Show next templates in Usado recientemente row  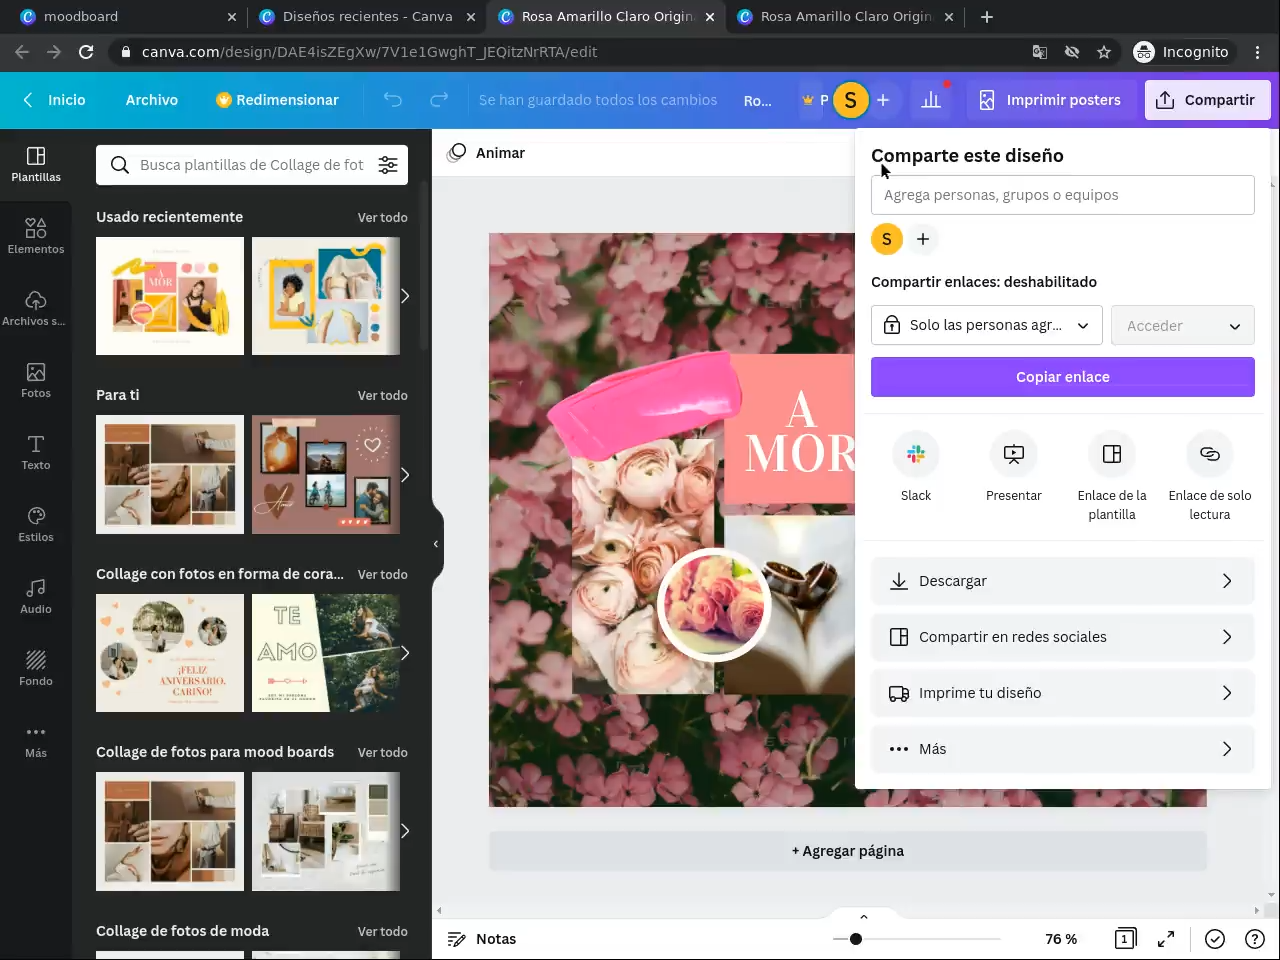405,296
